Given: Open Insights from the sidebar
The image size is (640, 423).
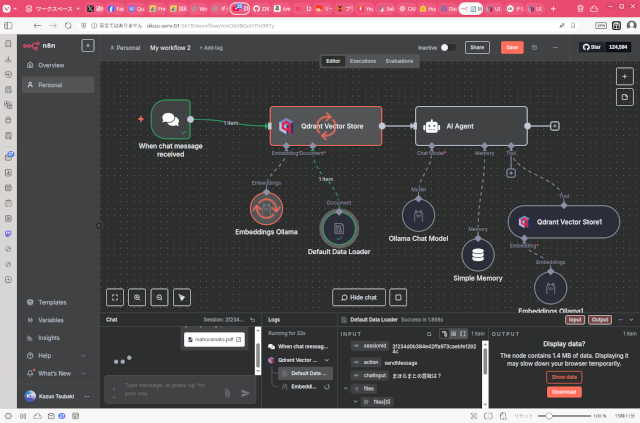Looking at the screenshot, I should tap(58, 338).
